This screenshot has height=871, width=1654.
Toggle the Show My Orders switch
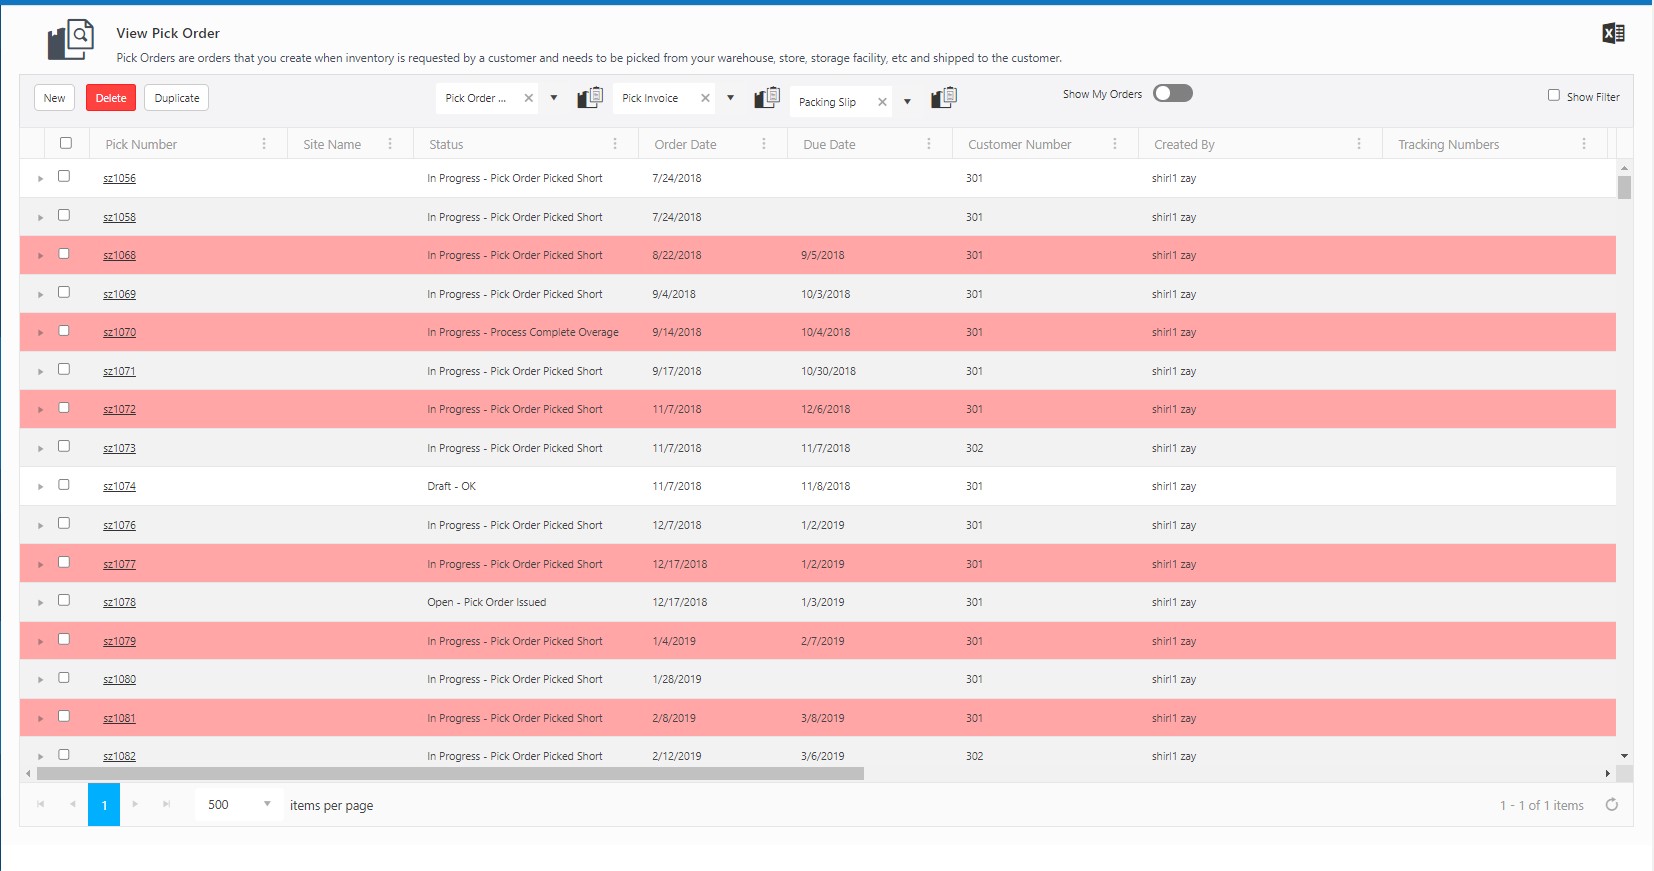[x=1172, y=93]
